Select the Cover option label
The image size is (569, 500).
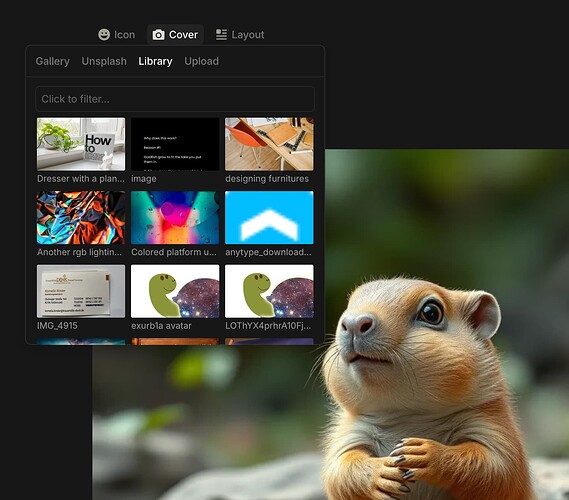pos(183,35)
